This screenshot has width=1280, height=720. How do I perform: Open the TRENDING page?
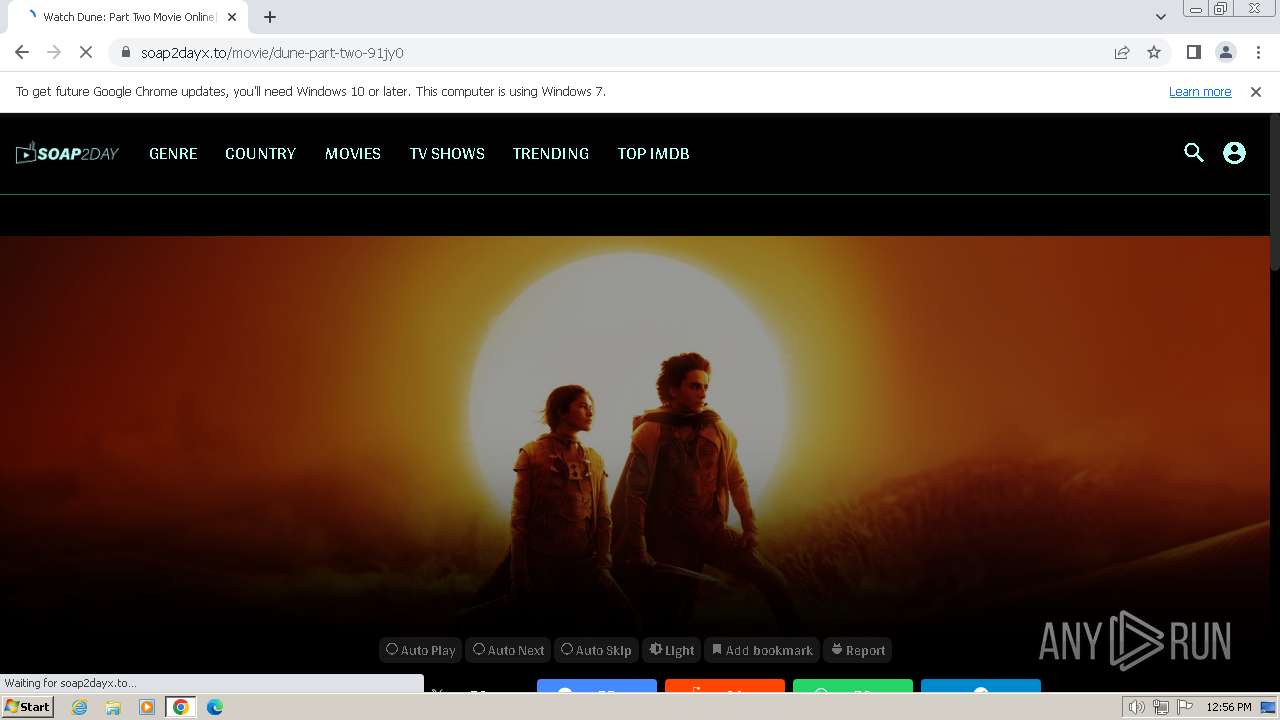click(x=551, y=153)
